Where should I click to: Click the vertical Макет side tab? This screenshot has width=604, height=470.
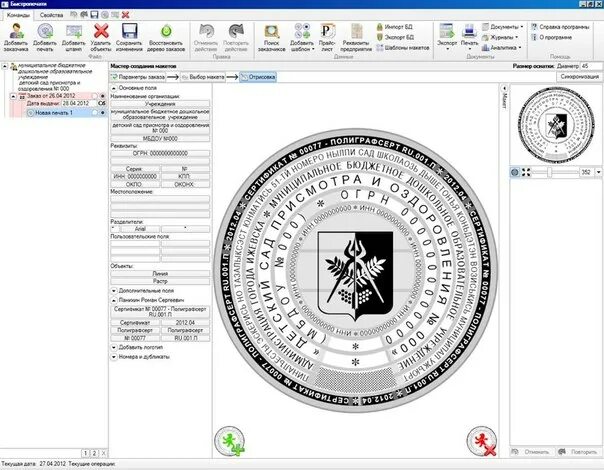pyautogui.click(x=504, y=97)
